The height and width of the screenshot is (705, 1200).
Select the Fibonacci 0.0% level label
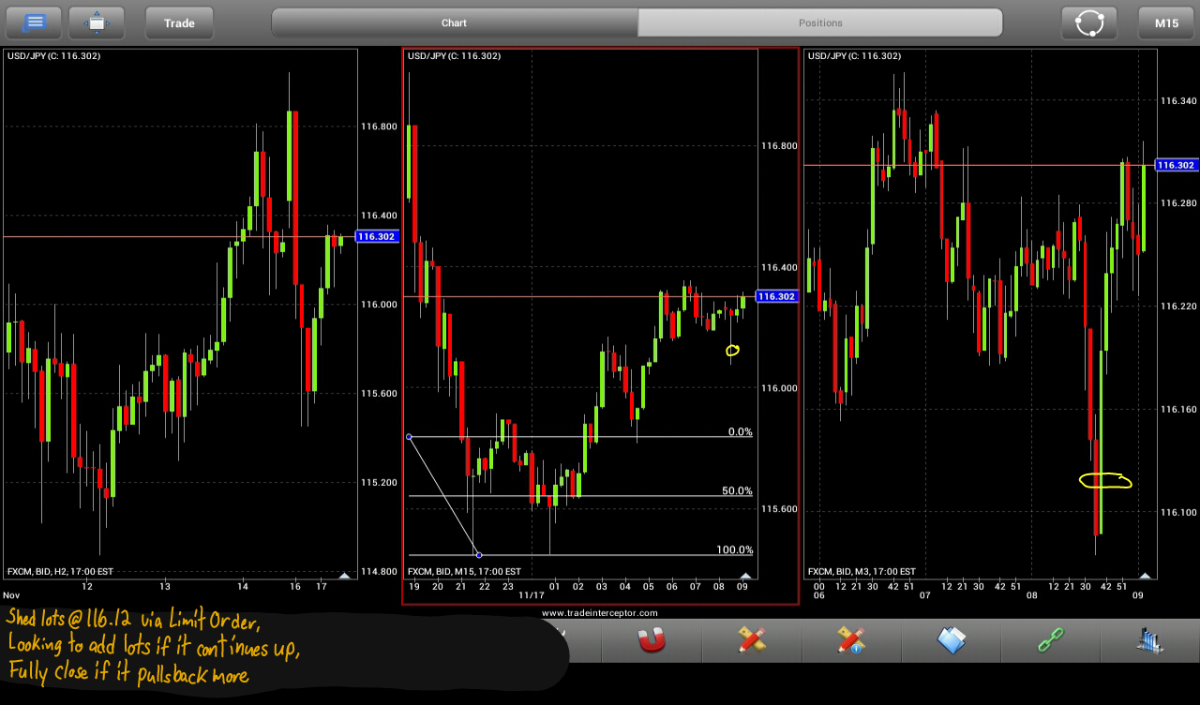point(740,432)
